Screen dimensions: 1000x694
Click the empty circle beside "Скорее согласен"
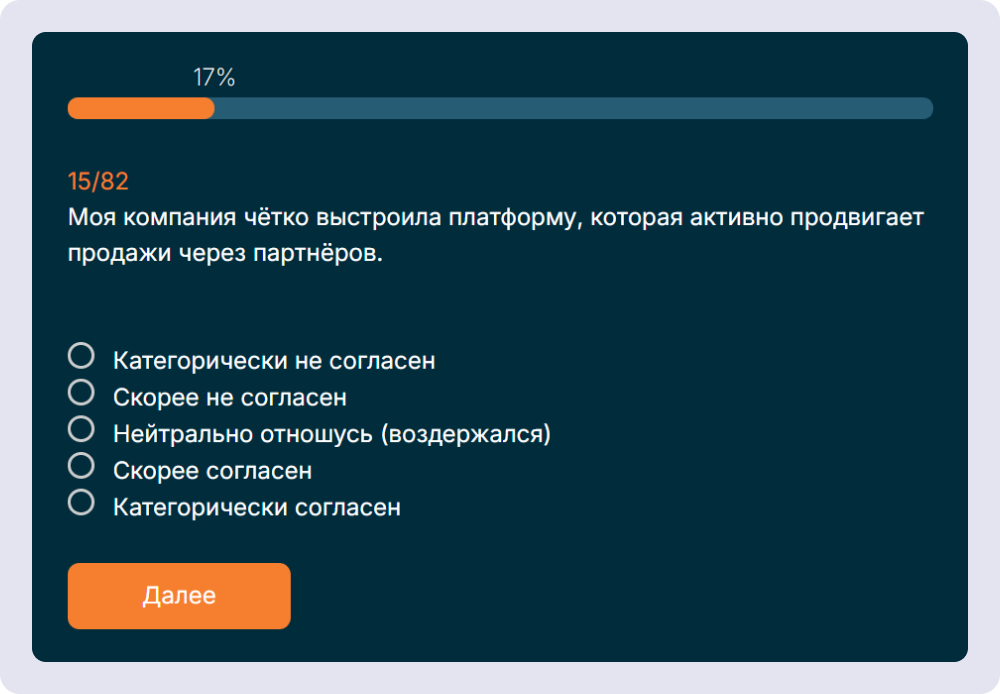pyautogui.click(x=80, y=469)
